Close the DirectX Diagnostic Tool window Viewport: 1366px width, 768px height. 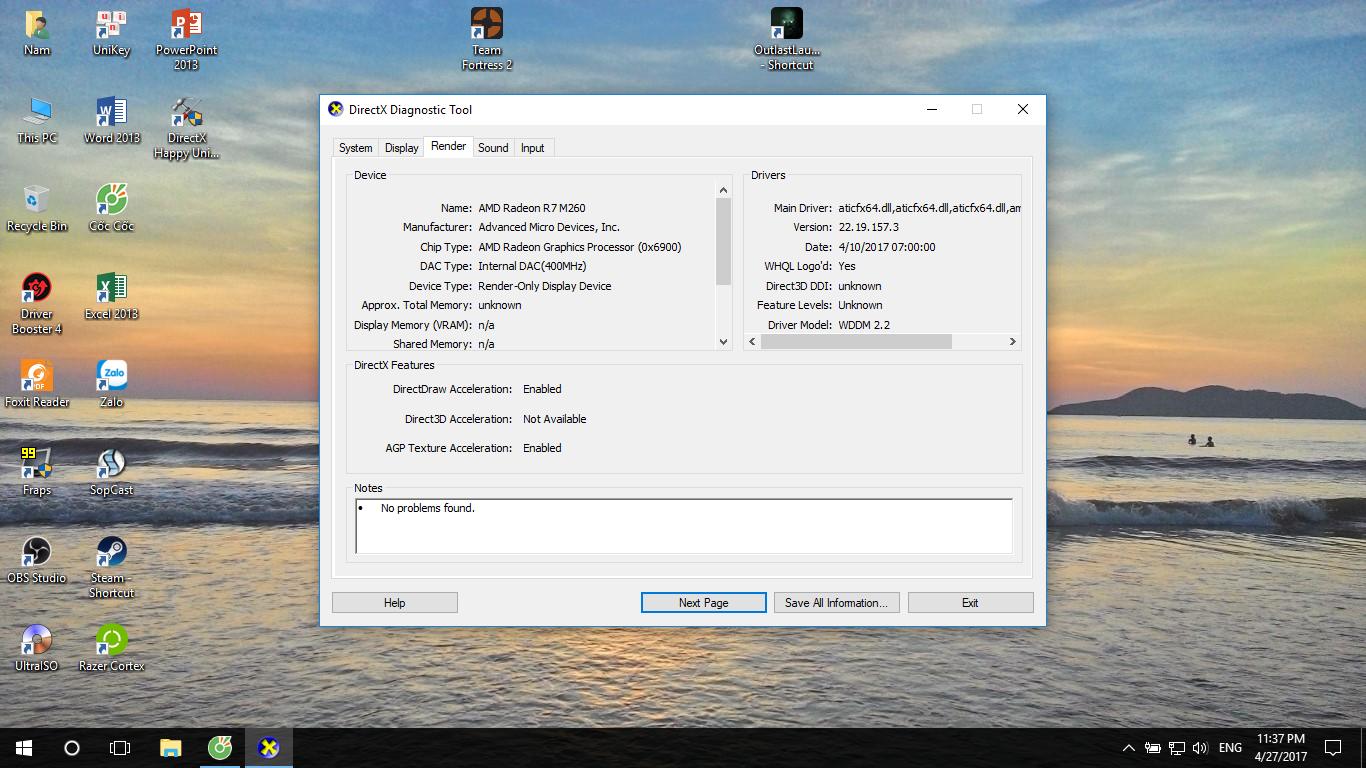pyautogui.click(x=1023, y=110)
